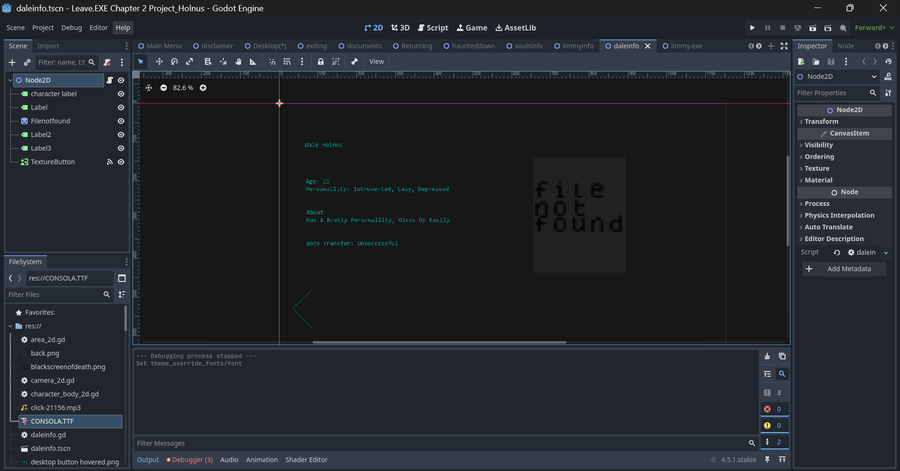Click the Add Metadata button
Image resolution: width=900 pixels, height=471 pixels.
pyautogui.click(x=844, y=268)
